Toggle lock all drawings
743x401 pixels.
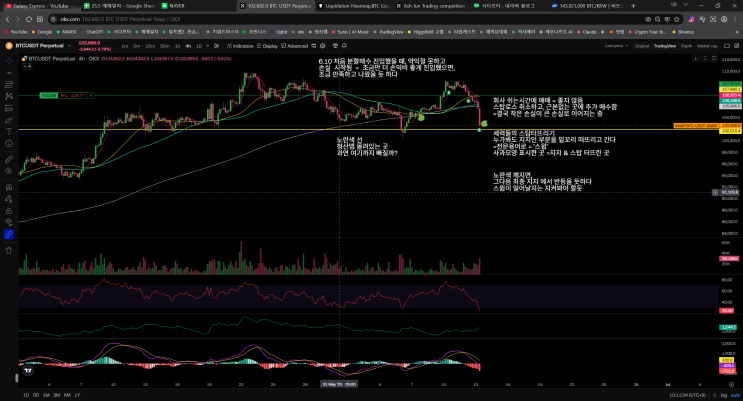click(x=9, y=211)
